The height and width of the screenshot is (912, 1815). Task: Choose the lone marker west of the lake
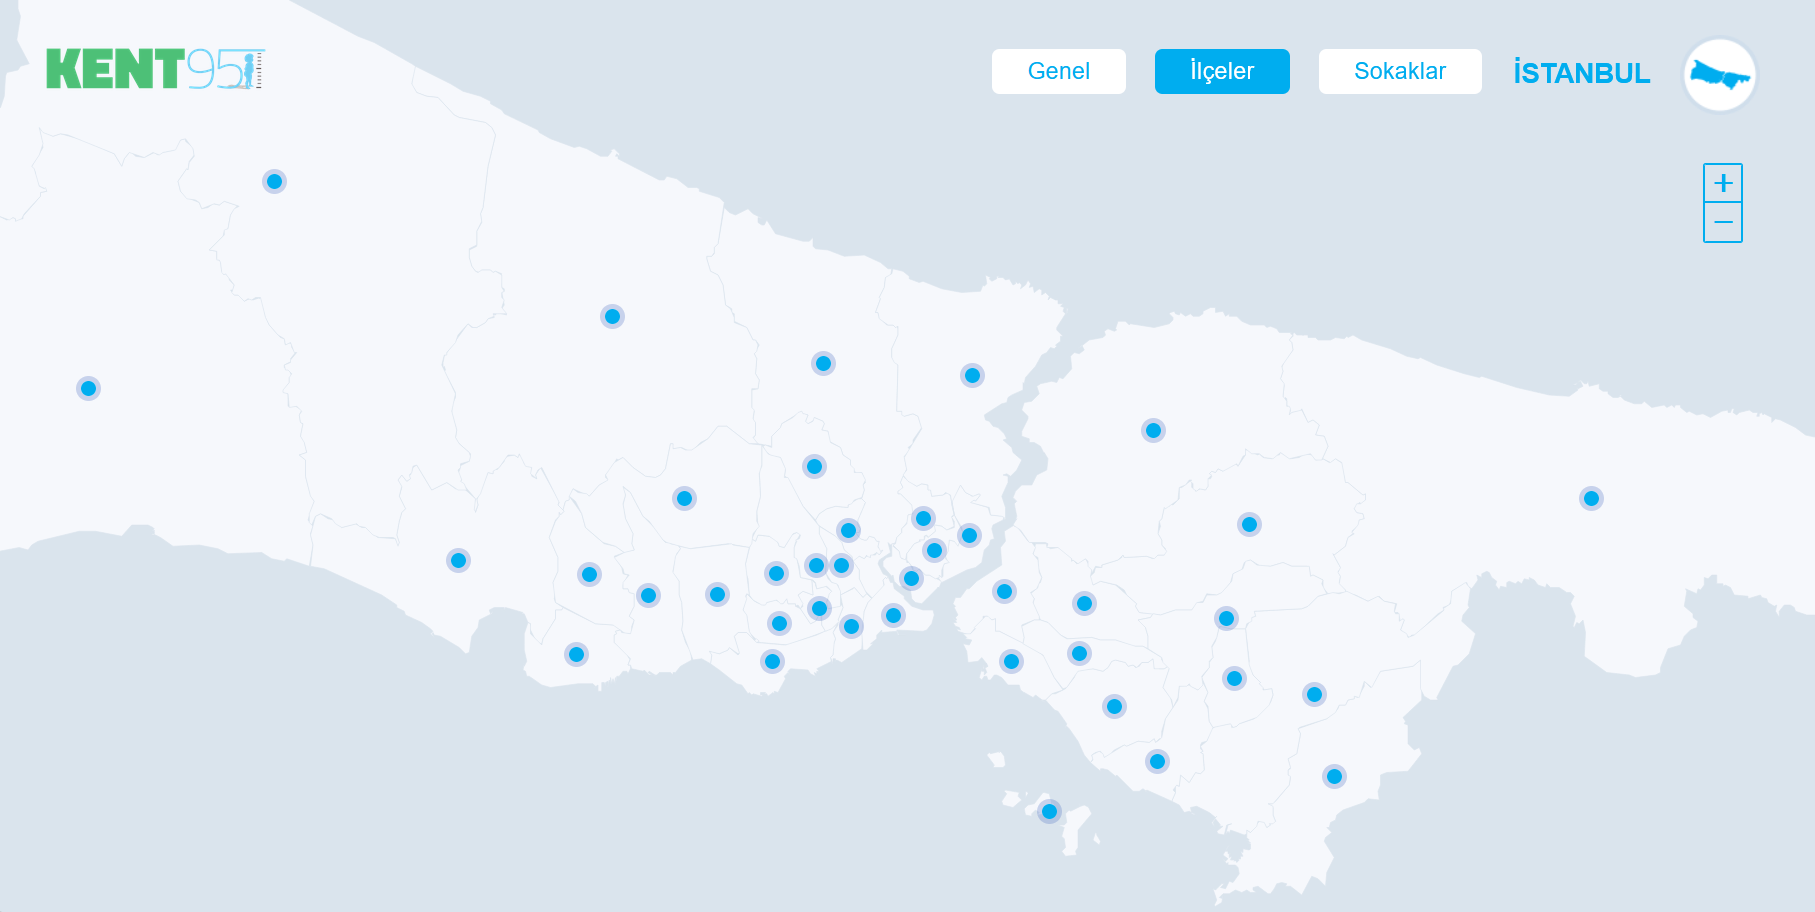point(458,560)
